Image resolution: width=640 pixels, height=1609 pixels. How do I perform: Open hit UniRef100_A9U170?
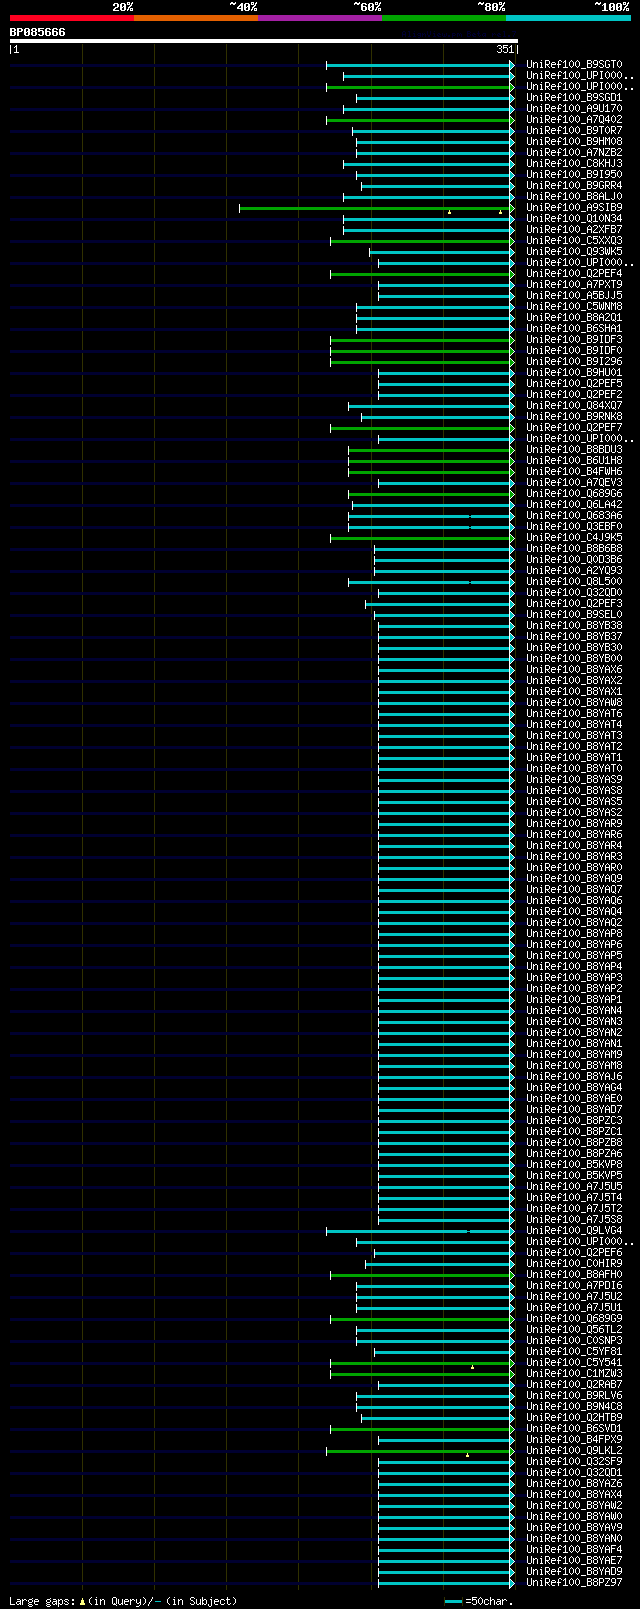pyautogui.click(x=574, y=109)
